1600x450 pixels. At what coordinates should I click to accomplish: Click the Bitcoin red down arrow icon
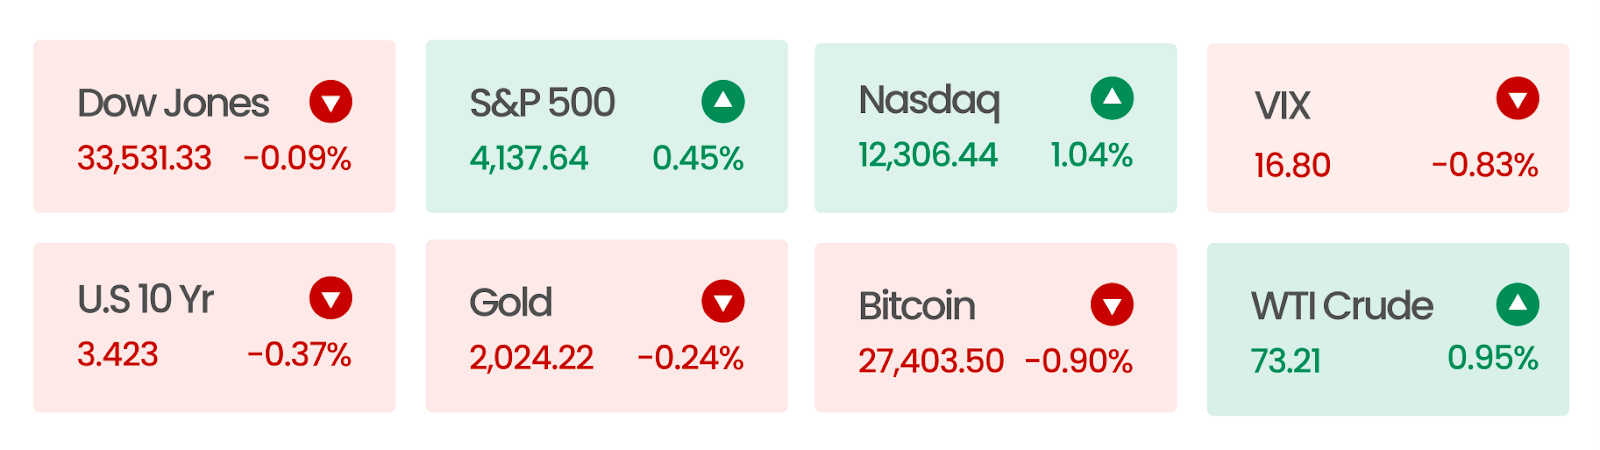point(1112,305)
